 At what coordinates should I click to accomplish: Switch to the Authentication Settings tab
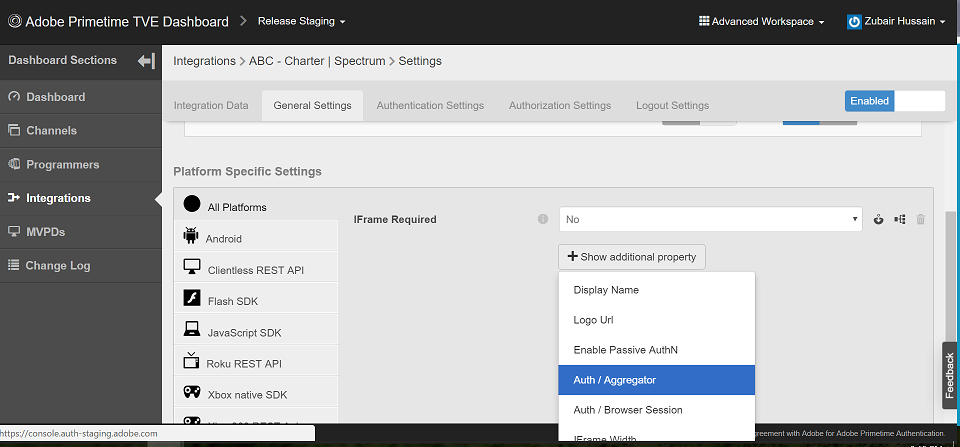430,105
